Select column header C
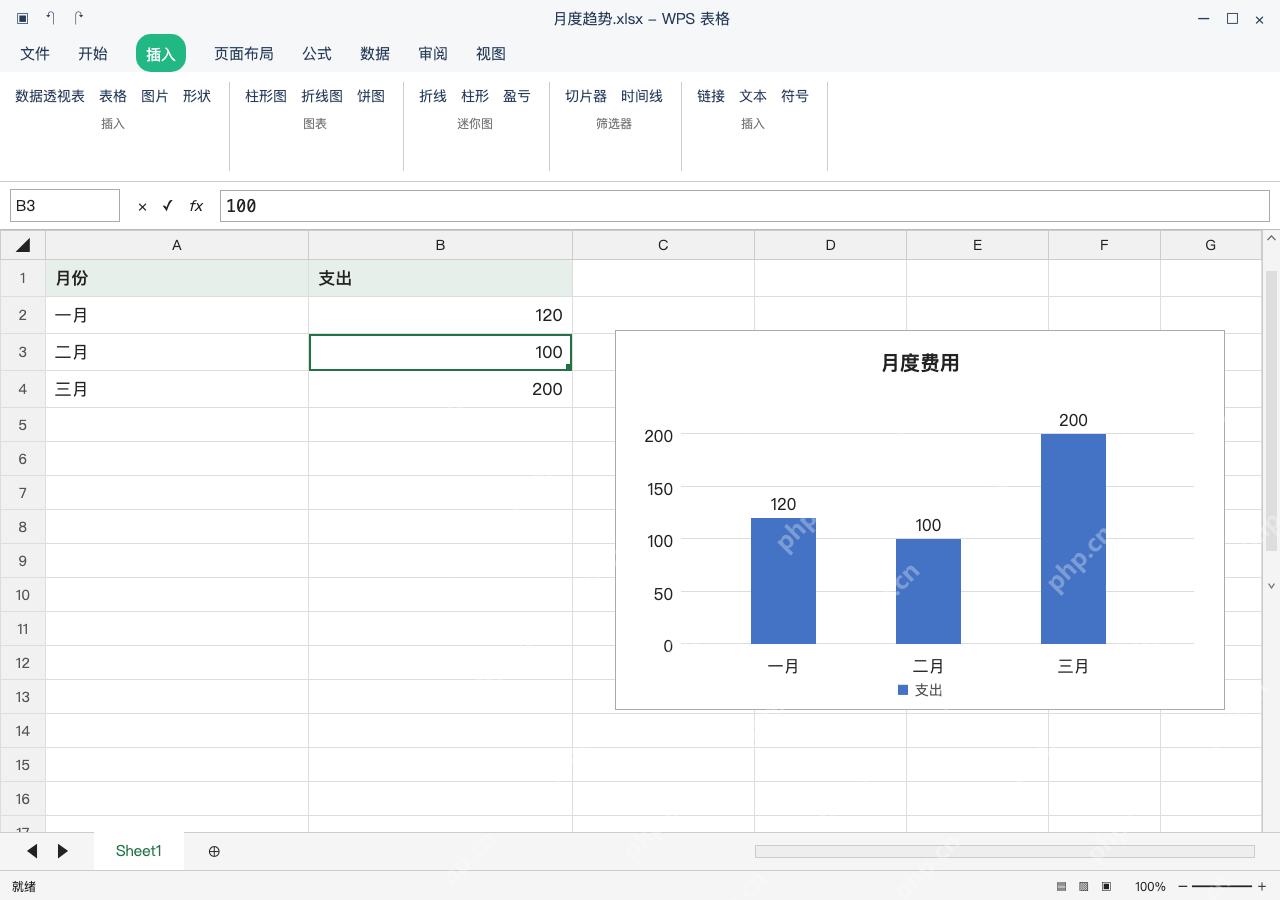Viewport: 1280px width, 900px height. pyautogui.click(x=663, y=245)
